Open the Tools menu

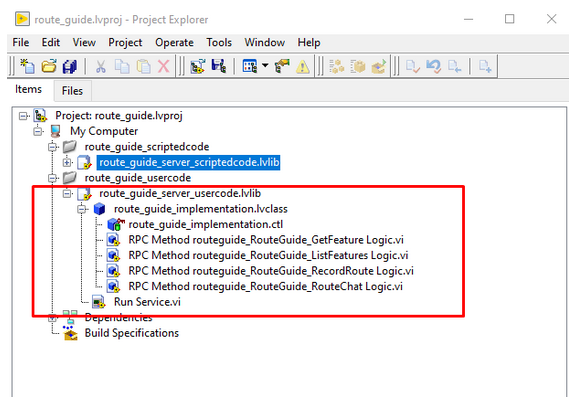point(219,42)
